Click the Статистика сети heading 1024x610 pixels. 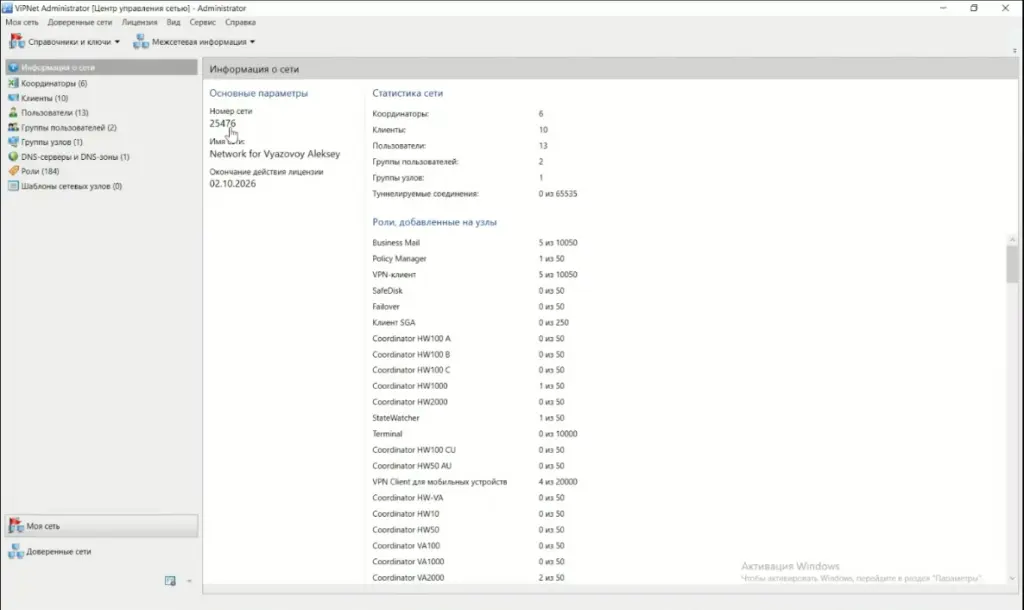point(408,93)
